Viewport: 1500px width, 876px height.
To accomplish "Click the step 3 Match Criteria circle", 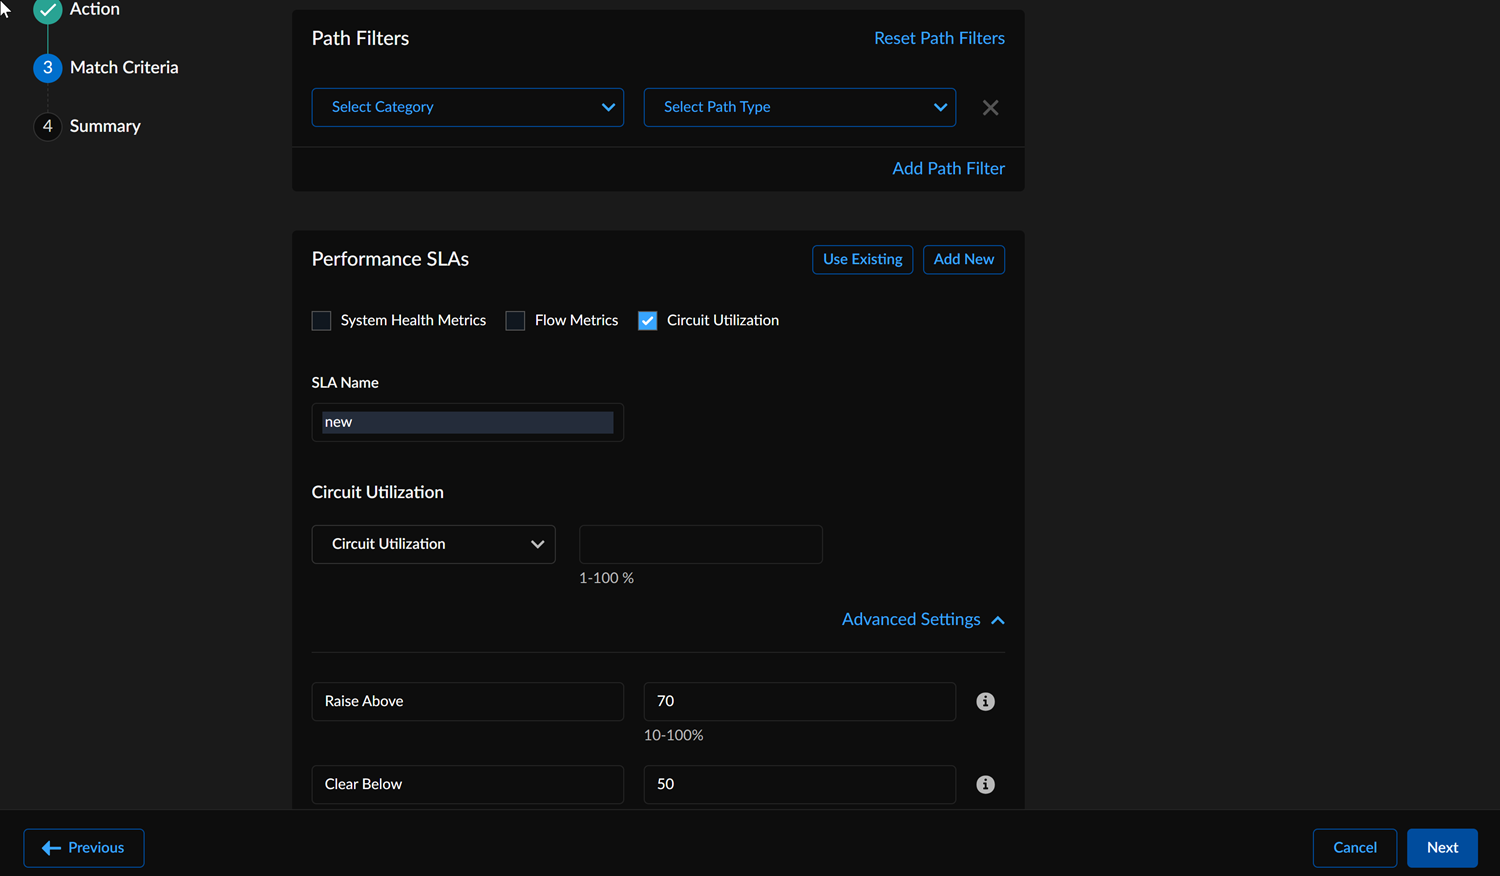I will pos(47,68).
